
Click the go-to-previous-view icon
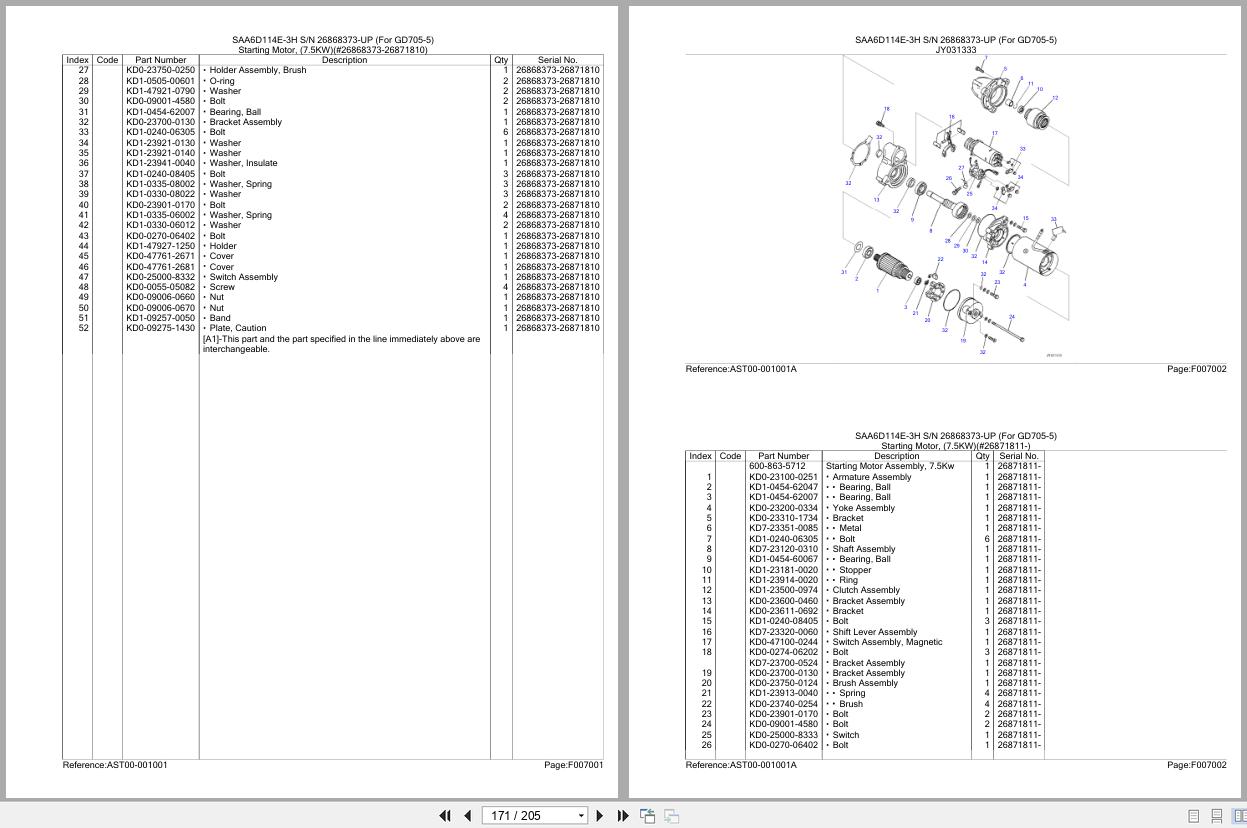(648, 816)
